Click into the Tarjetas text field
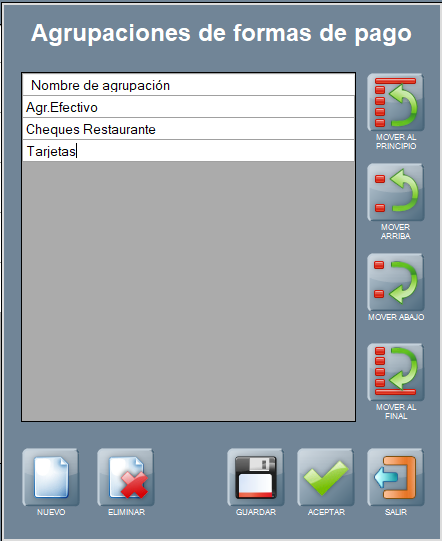The height and width of the screenshot is (541, 442). [x=188, y=151]
